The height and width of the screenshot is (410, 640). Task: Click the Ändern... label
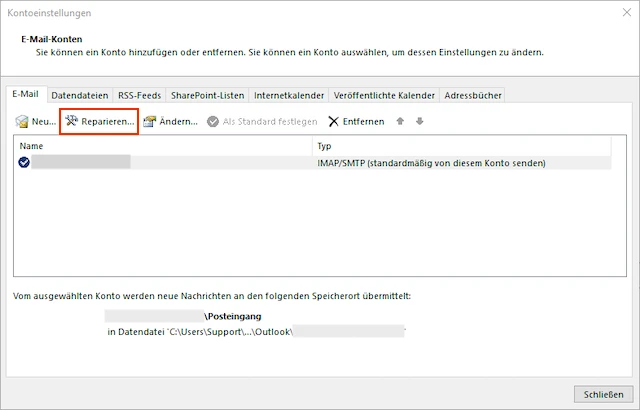pyautogui.click(x=178, y=122)
